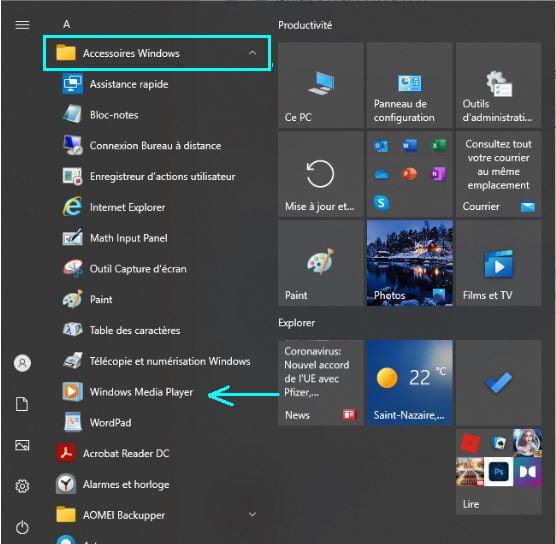Image resolution: width=556 pixels, height=544 pixels.
Task: Click the Power icon in the sidebar
Action: 22,527
